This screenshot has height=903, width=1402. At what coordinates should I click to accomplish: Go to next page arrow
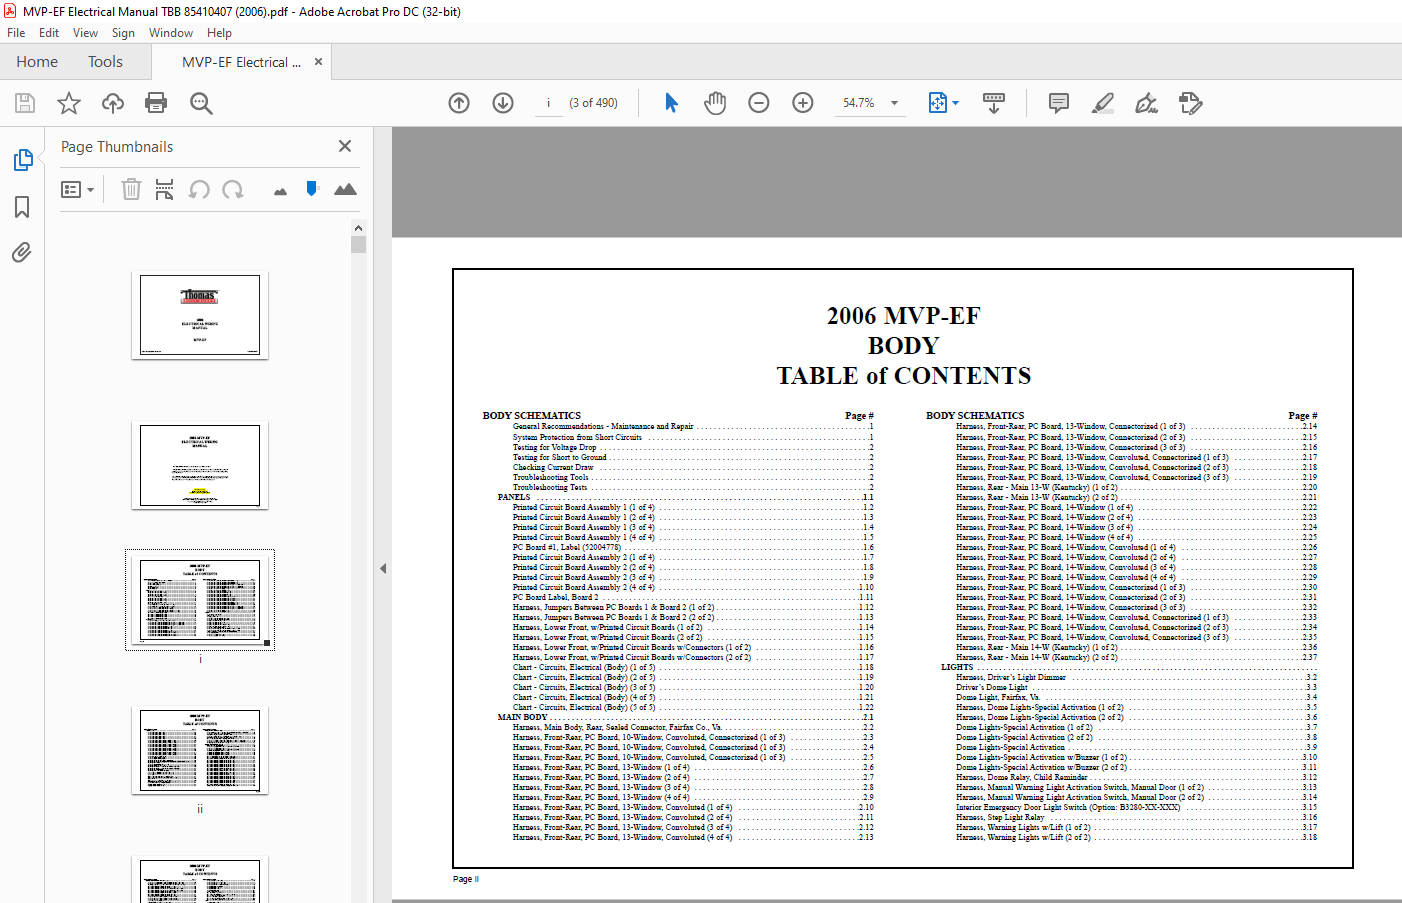click(503, 103)
